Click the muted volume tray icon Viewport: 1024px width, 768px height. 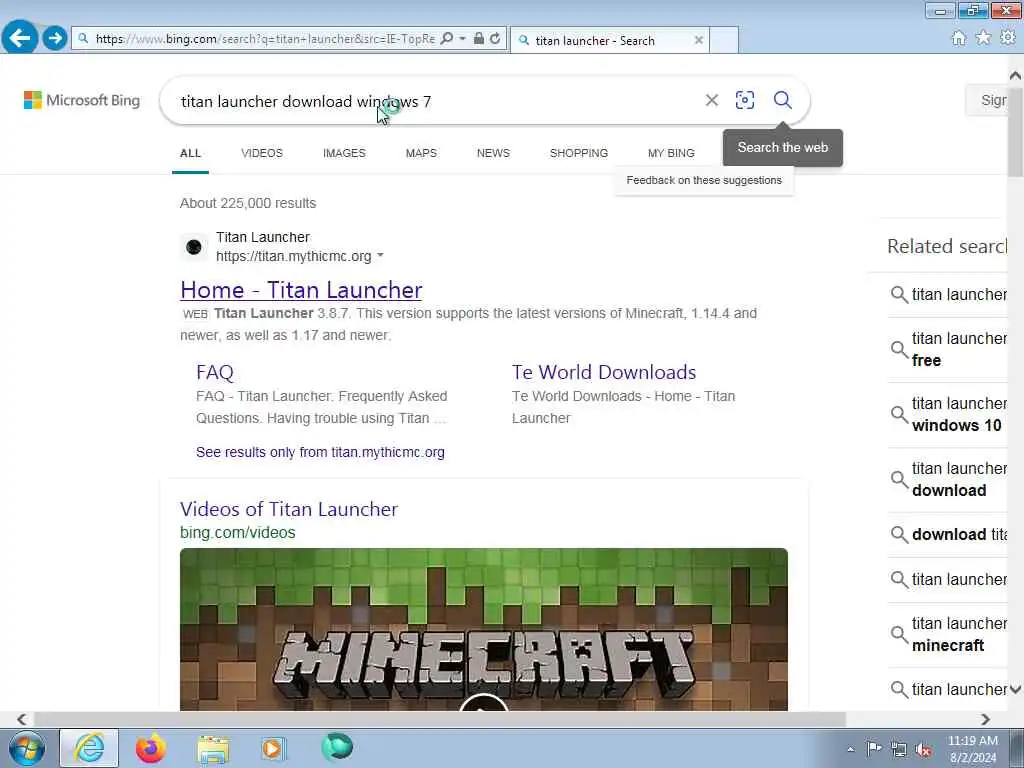click(x=923, y=749)
